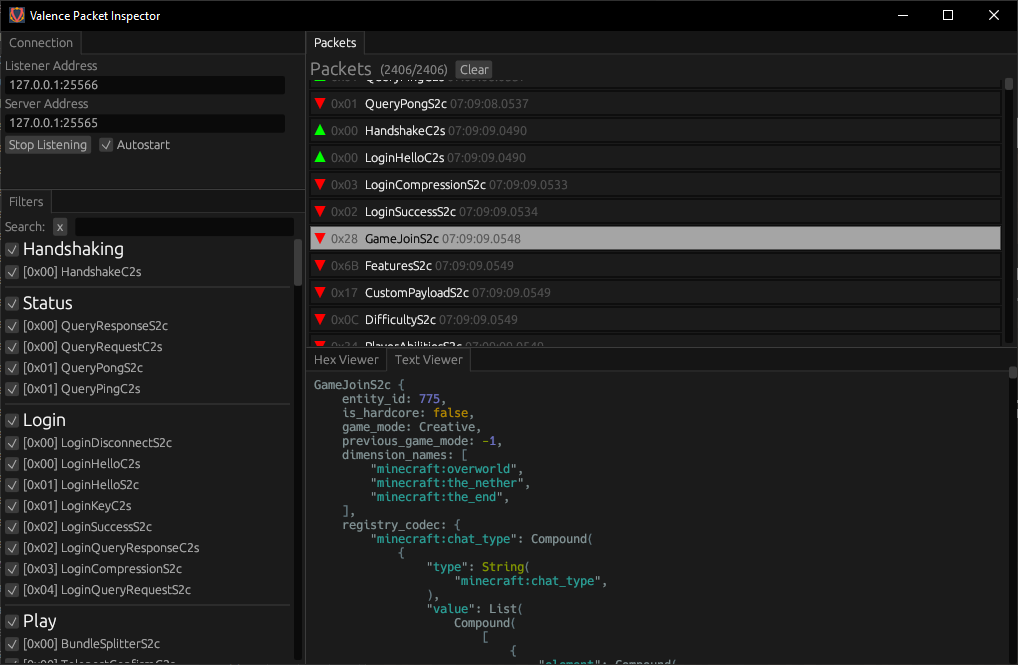Viewport: 1018px width, 665px height.
Task: Switch to the Hex Viewer tab
Action: click(346, 359)
